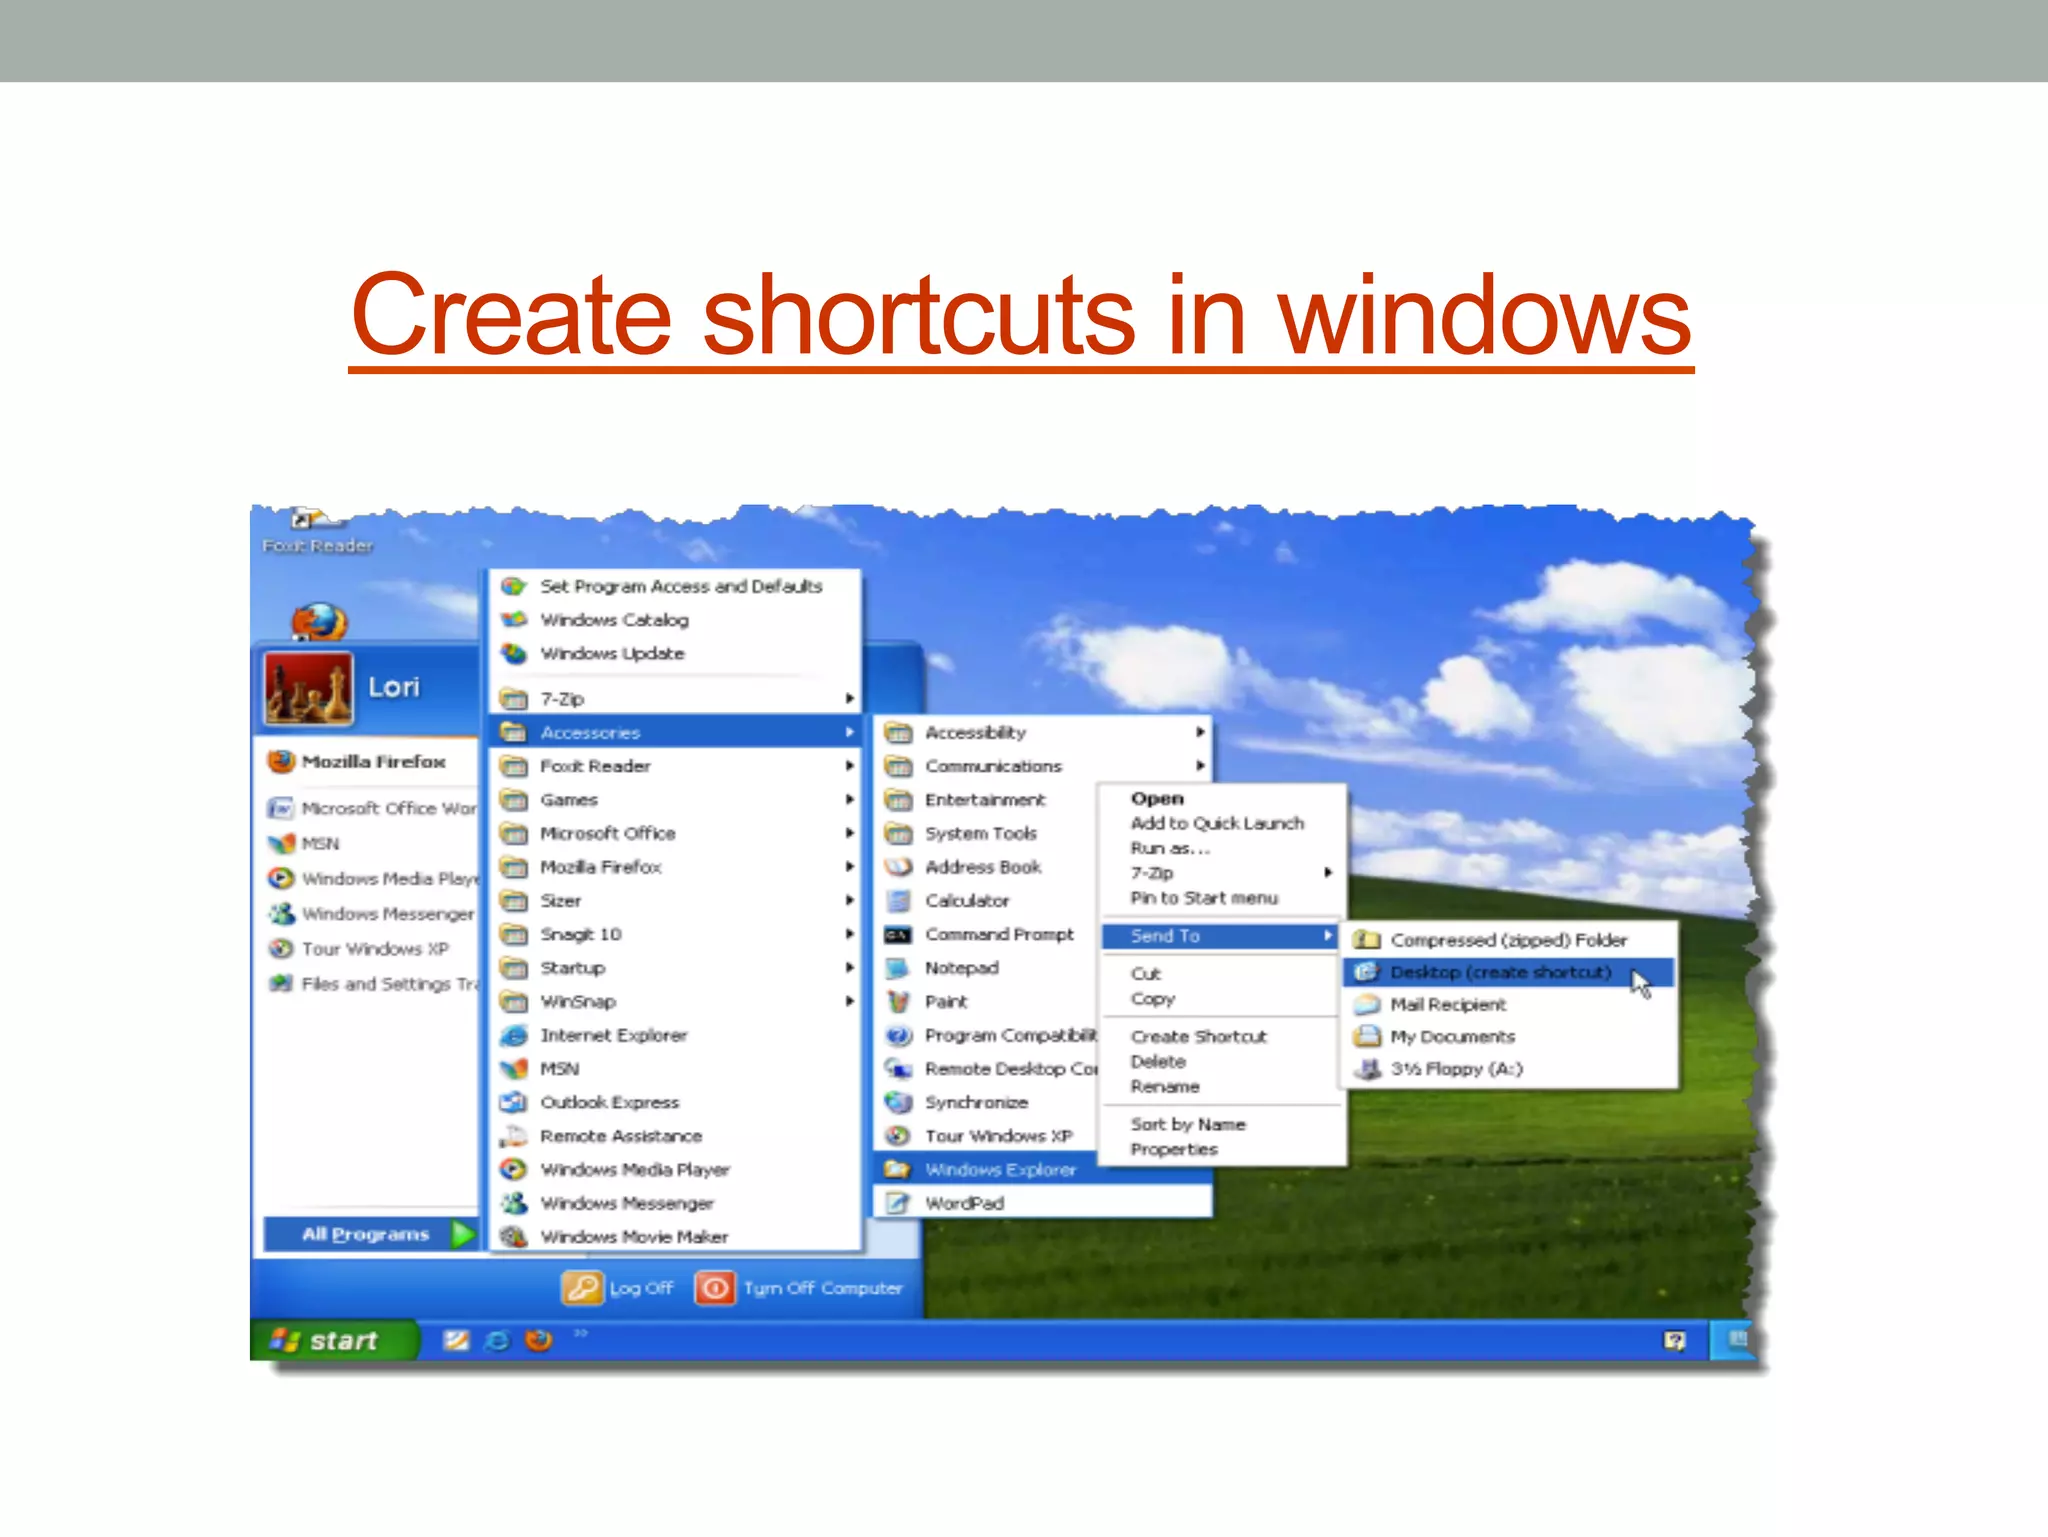Open Outlook Express icon
The height and width of the screenshot is (1537, 2048).
[514, 1102]
